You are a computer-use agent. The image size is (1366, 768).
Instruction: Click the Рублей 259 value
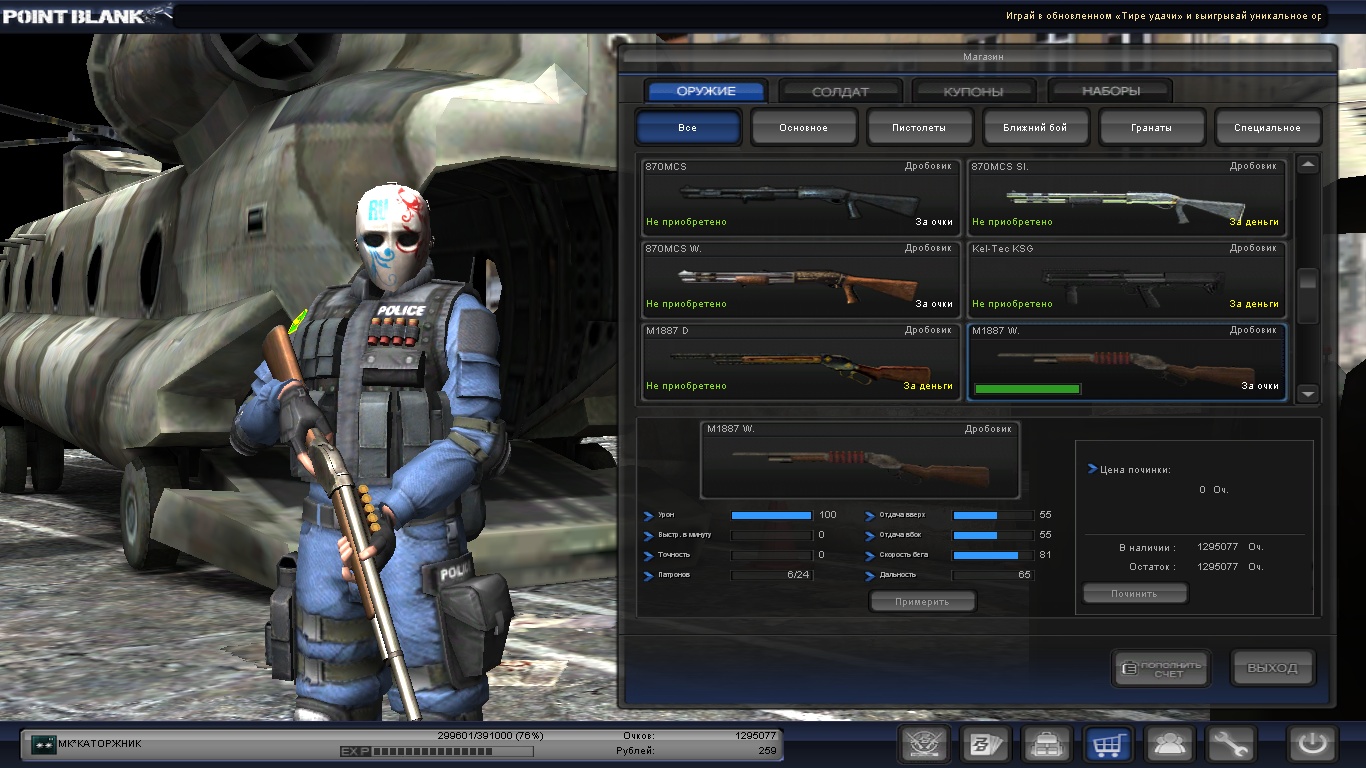(x=768, y=750)
